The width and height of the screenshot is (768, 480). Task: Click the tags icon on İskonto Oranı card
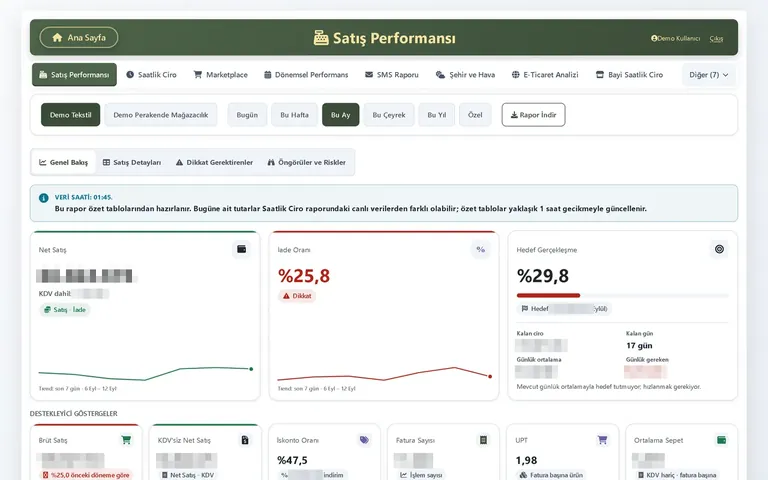tap(364, 440)
